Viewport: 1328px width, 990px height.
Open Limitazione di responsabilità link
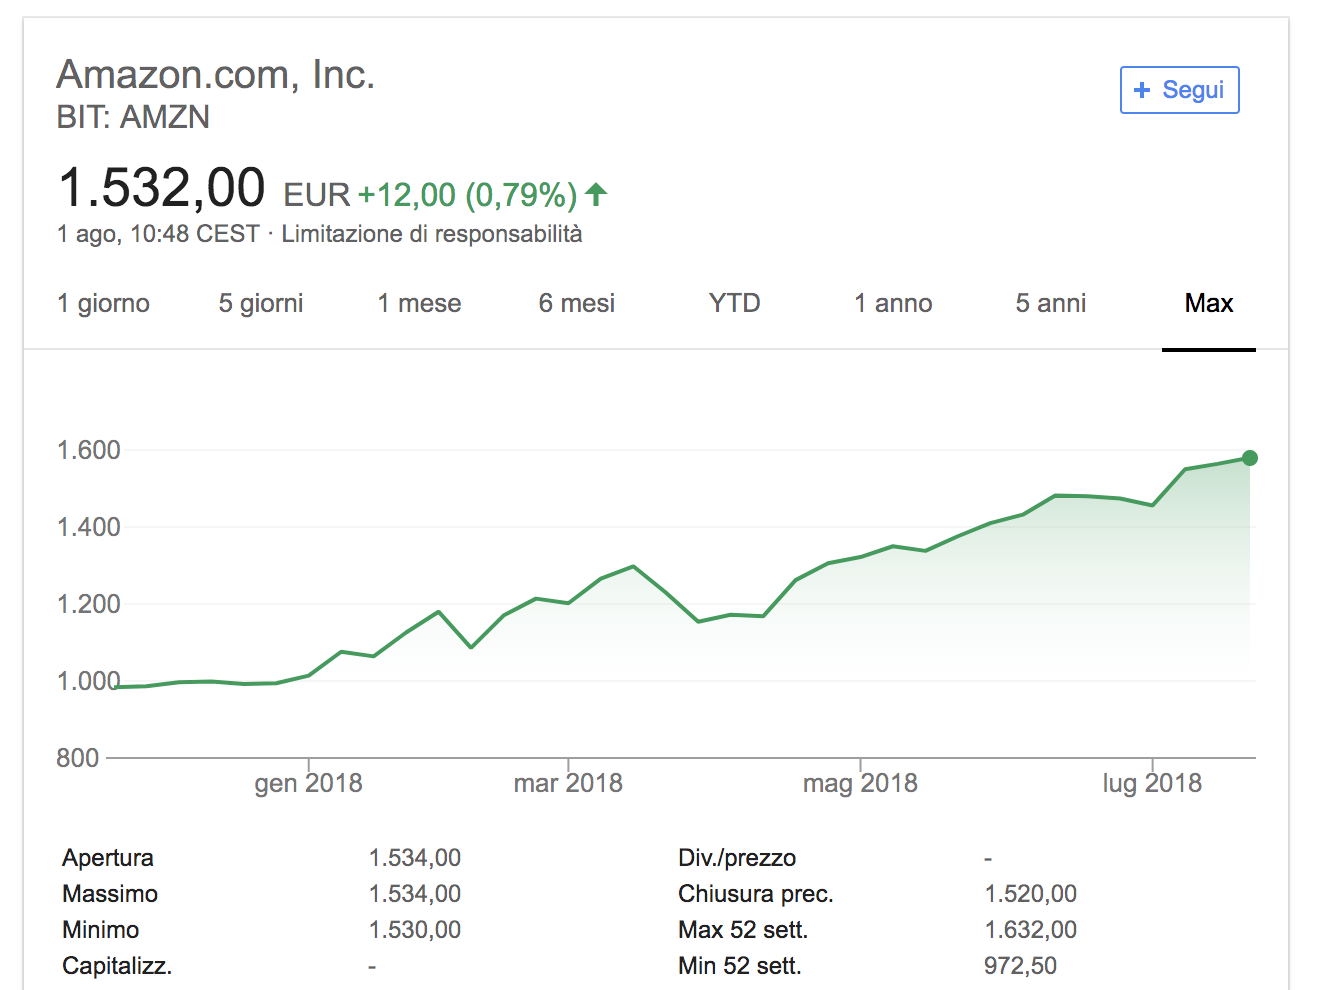click(431, 234)
